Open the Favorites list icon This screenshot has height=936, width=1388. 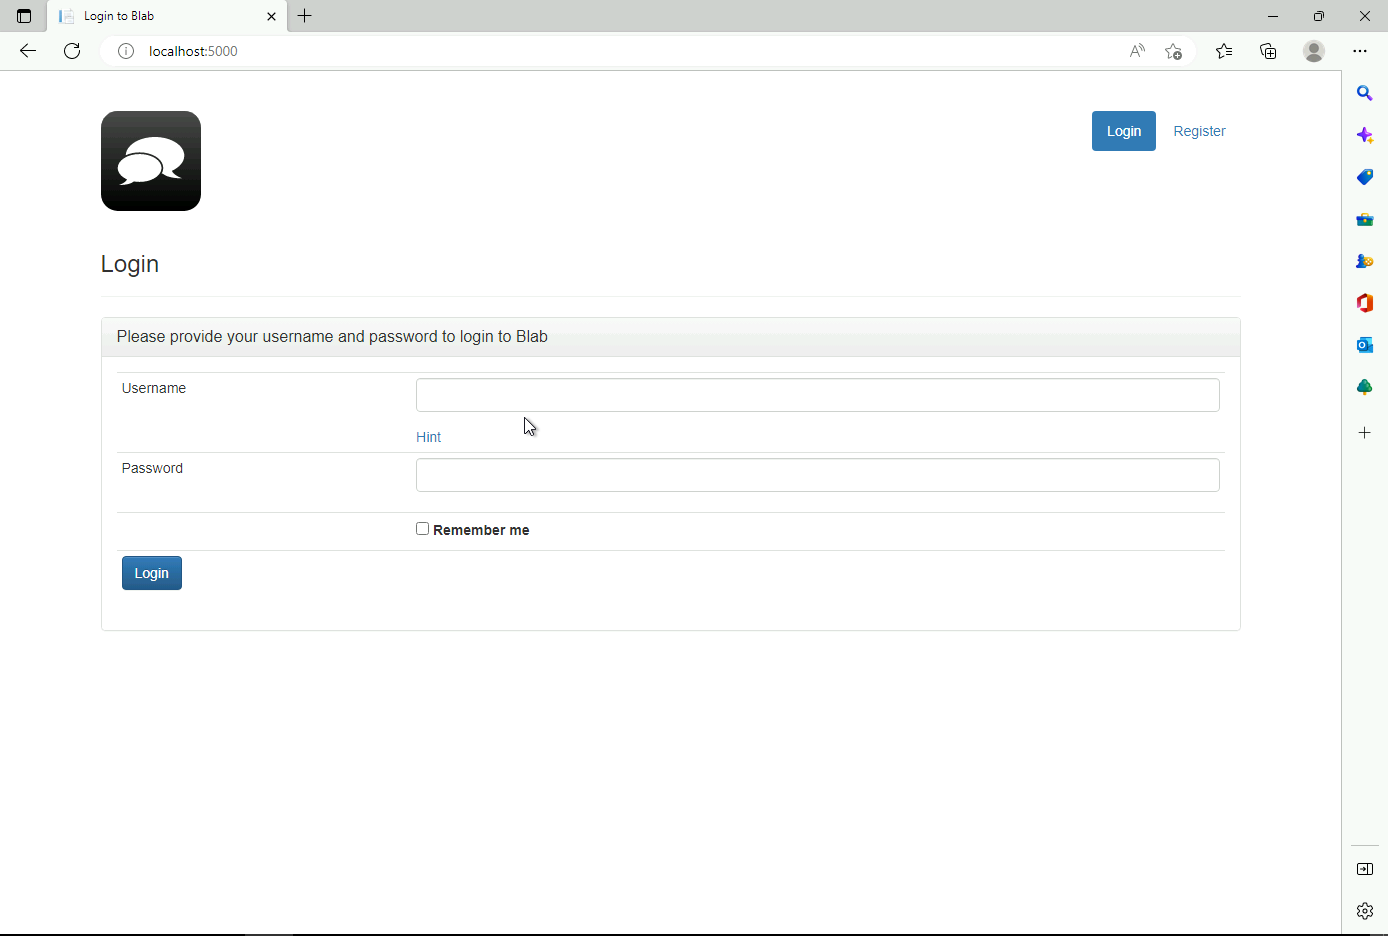(1224, 51)
